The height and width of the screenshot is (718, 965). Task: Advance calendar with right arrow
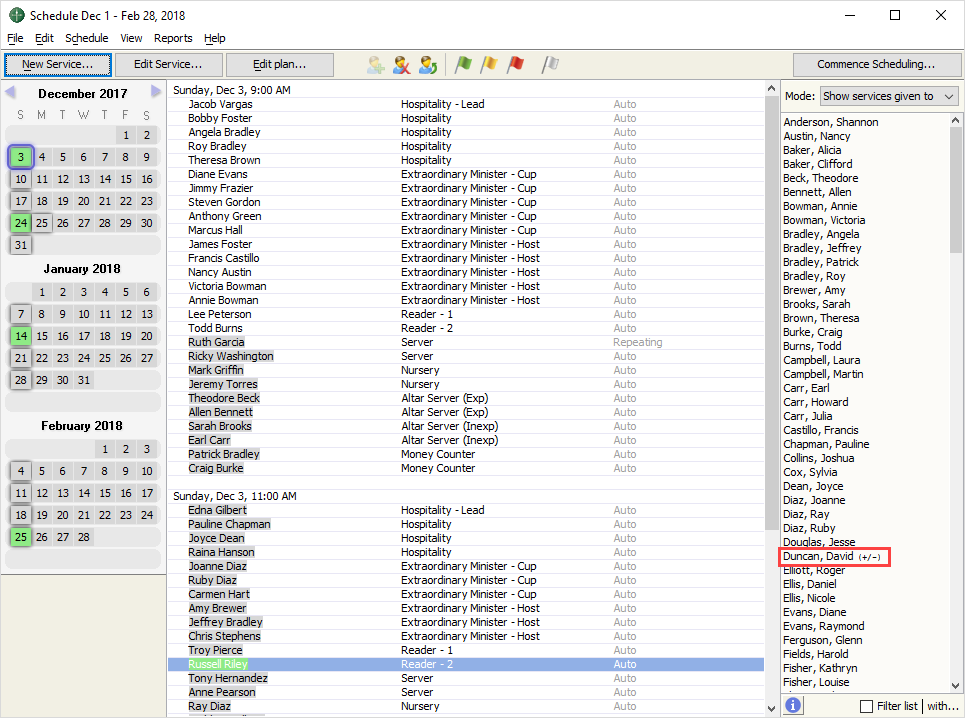coord(156,92)
